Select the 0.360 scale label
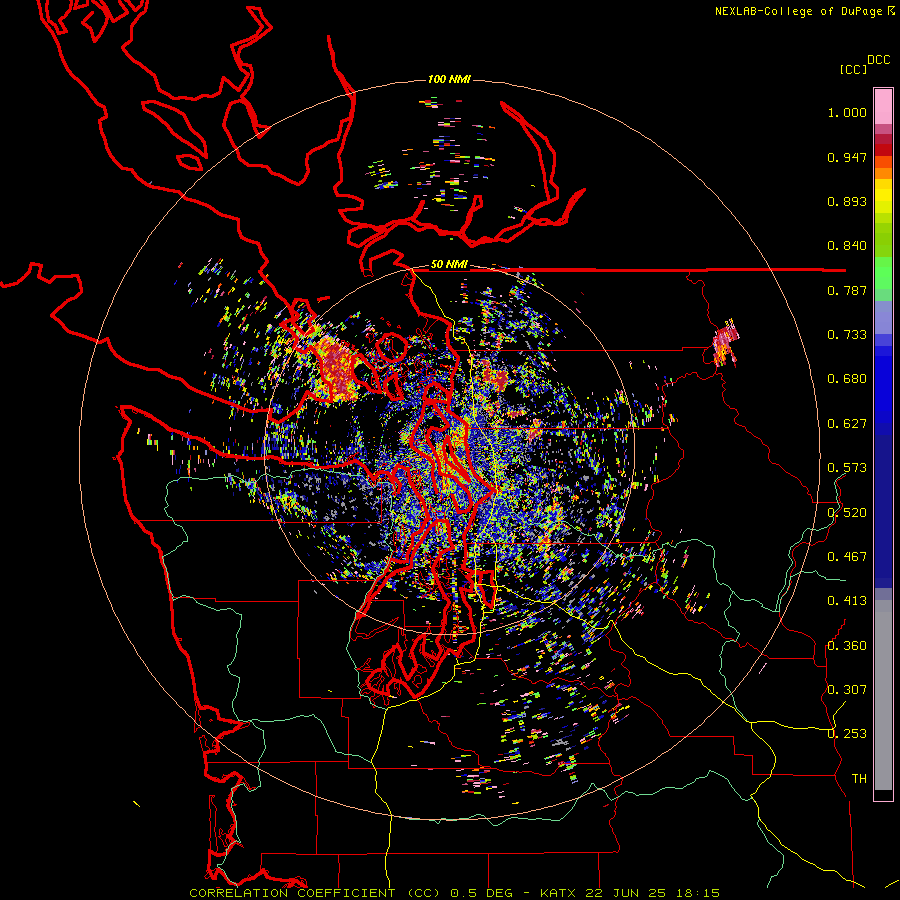Image resolution: width=900 pixels, height=900 pixels. [847, 646]
